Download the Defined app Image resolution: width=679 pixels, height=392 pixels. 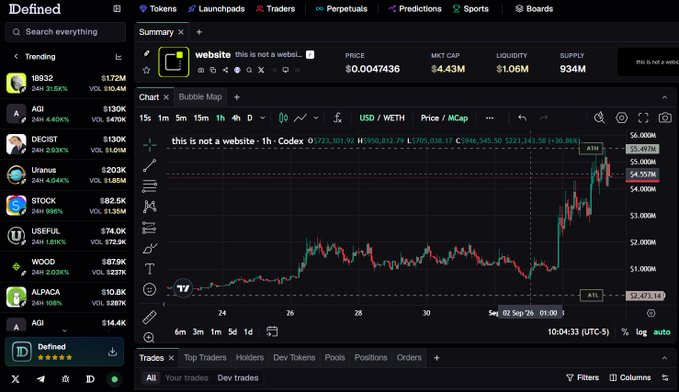(112, 351)
